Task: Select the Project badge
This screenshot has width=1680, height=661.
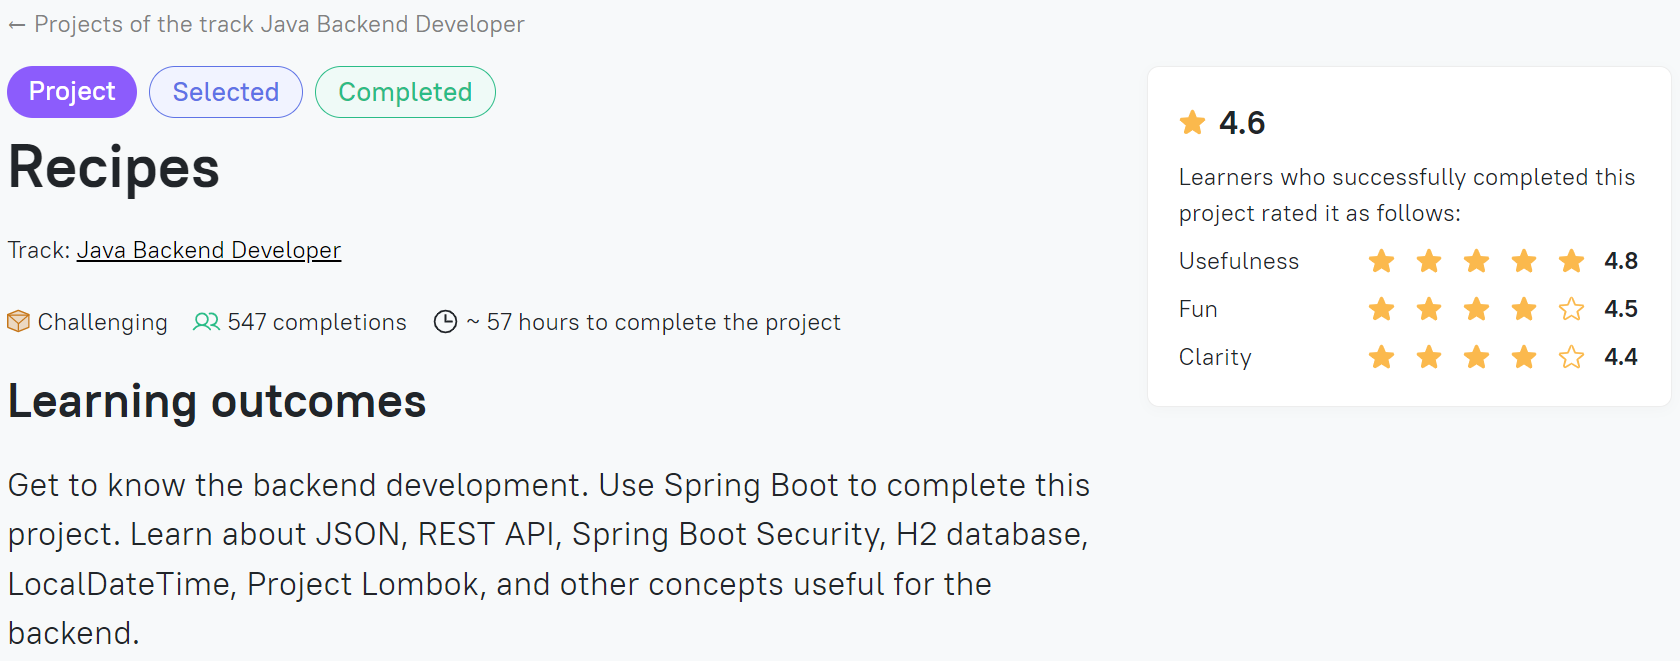Action: click(71, 92)
